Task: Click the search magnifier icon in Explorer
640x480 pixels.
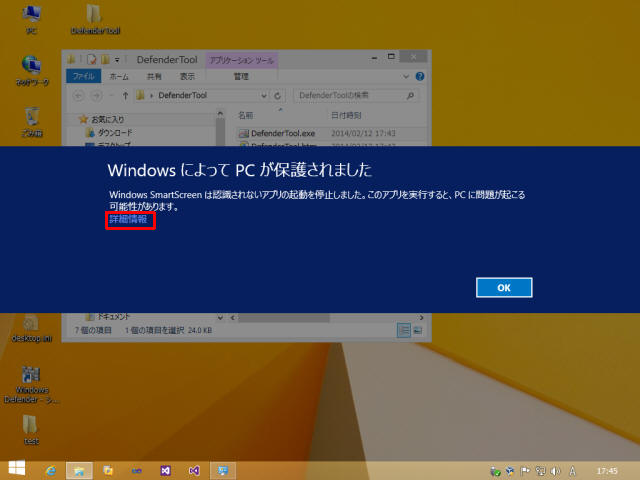Action: click(411, 96)
